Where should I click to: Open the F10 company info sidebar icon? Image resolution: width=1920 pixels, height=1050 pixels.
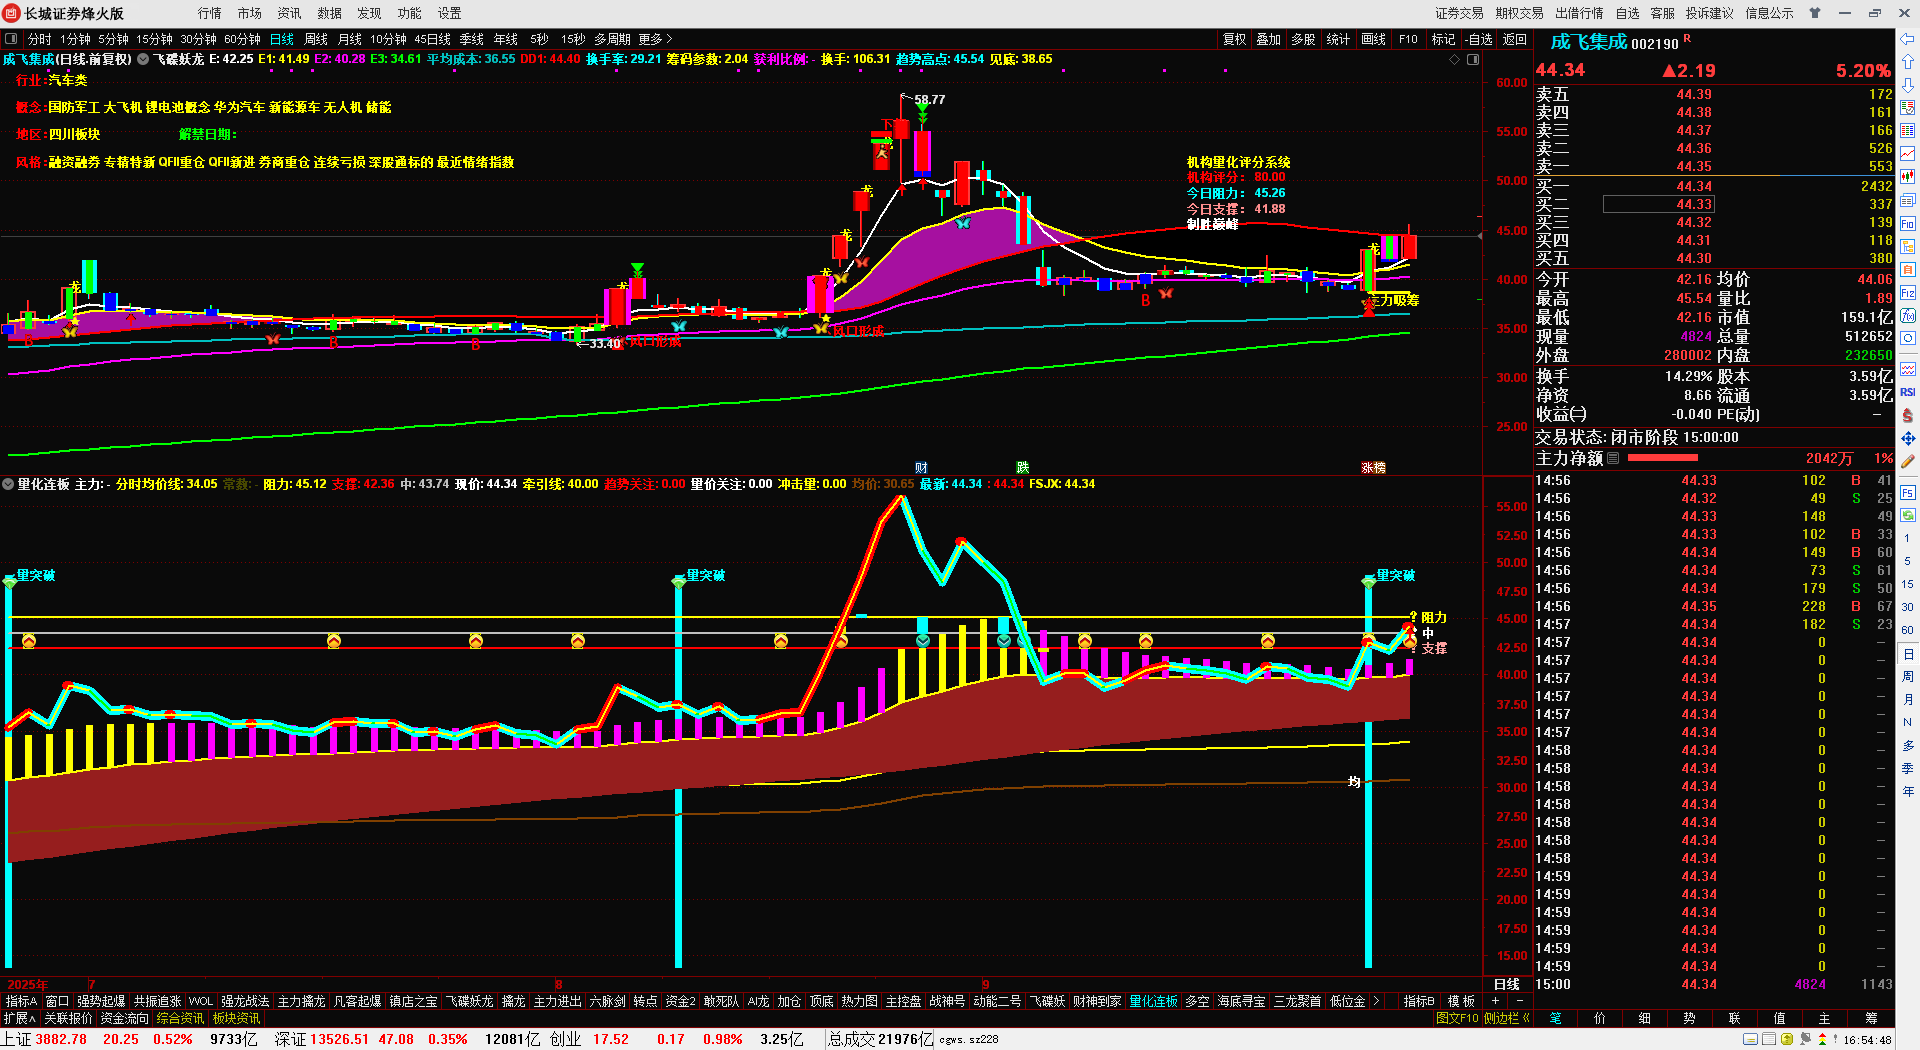coord(1908,223)
